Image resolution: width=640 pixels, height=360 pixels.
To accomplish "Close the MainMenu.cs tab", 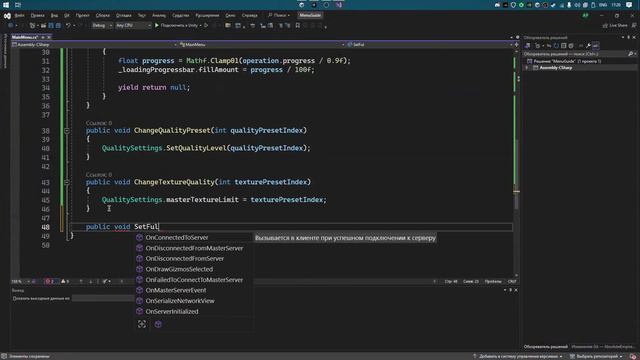I will (x=49, y=37).
